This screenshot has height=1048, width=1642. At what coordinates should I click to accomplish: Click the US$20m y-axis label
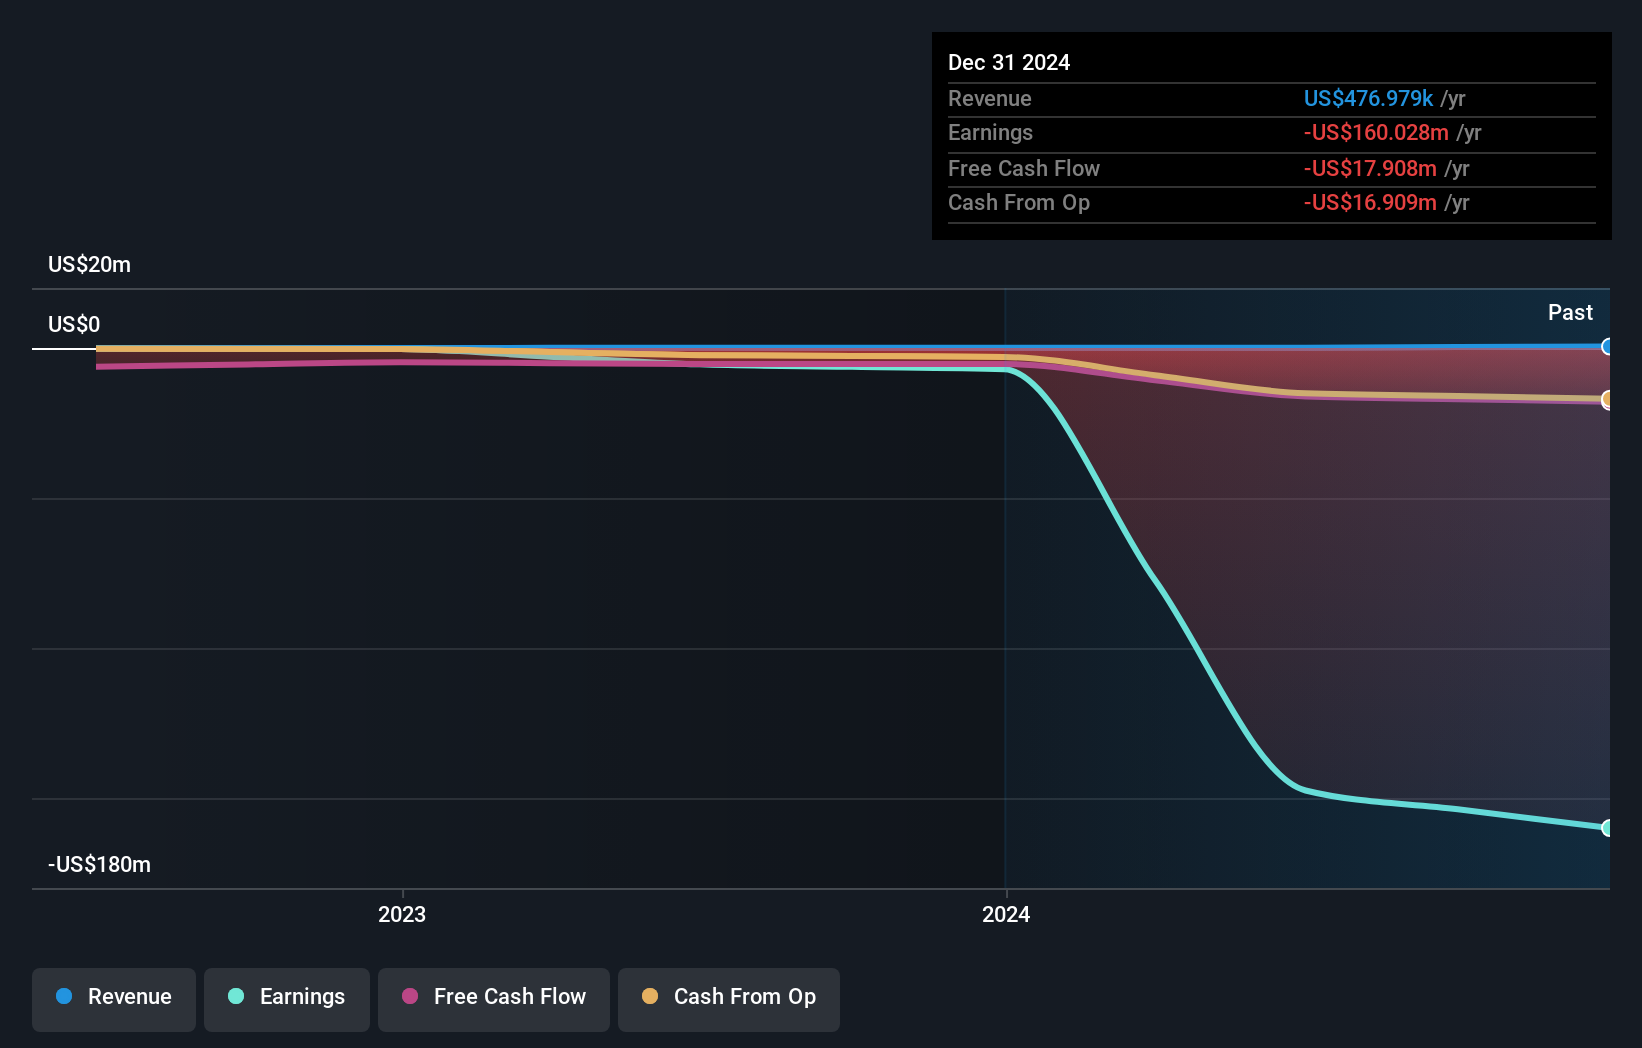tap(89, 264)
